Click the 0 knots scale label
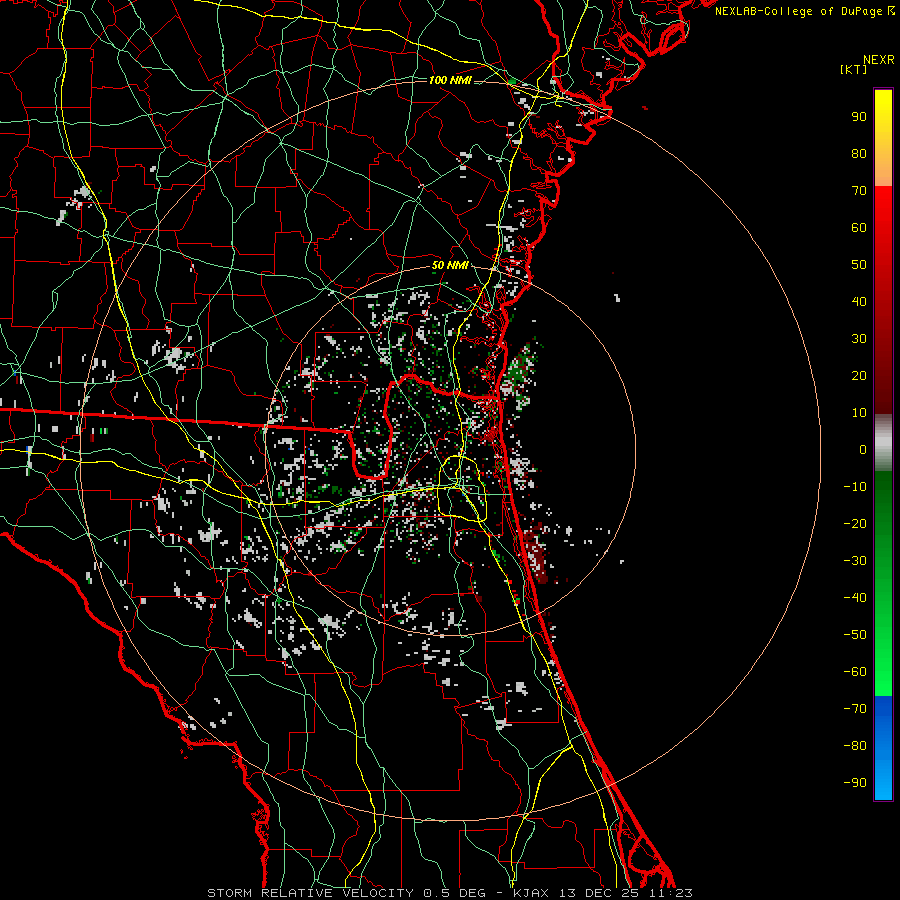This screenshot has width=900, height=900. 863,449
